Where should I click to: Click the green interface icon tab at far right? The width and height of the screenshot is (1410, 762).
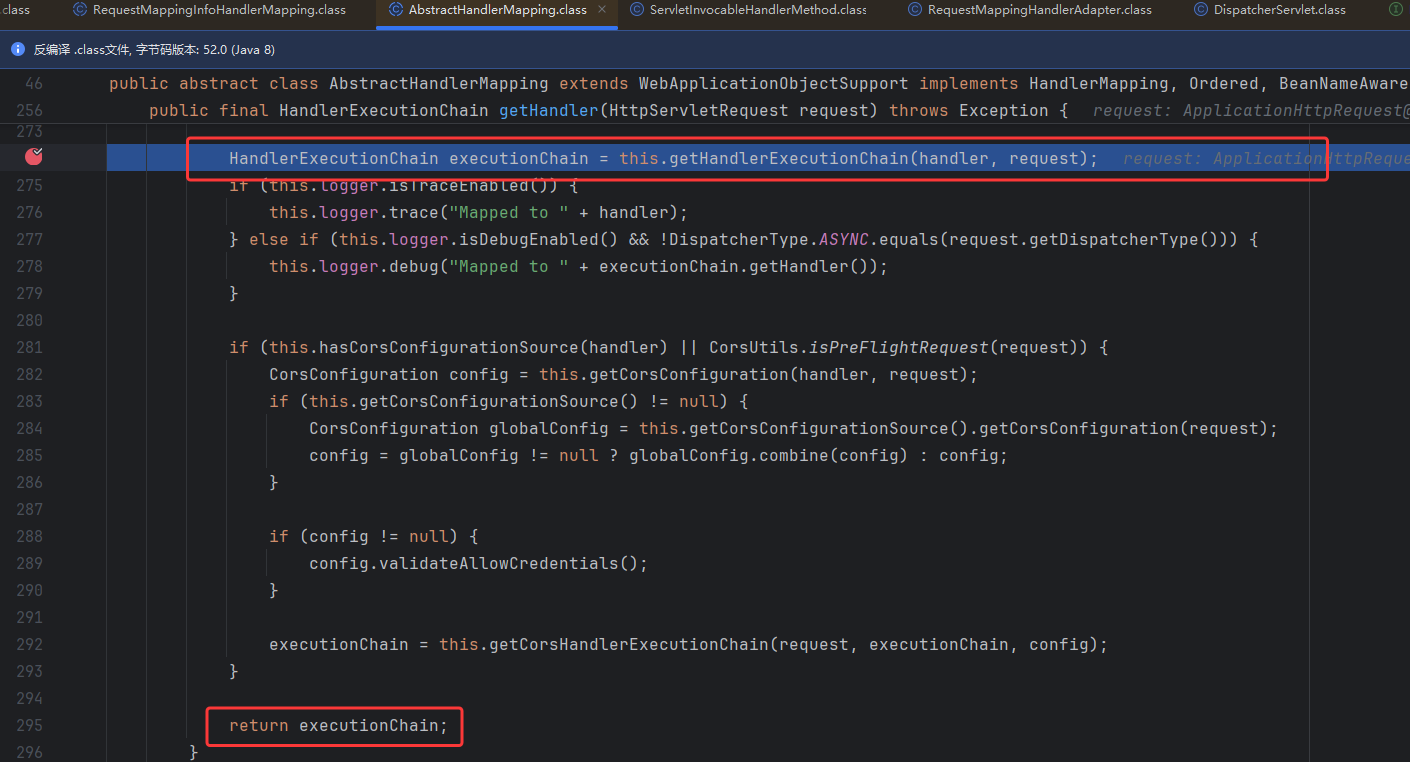click(1396, 10)
